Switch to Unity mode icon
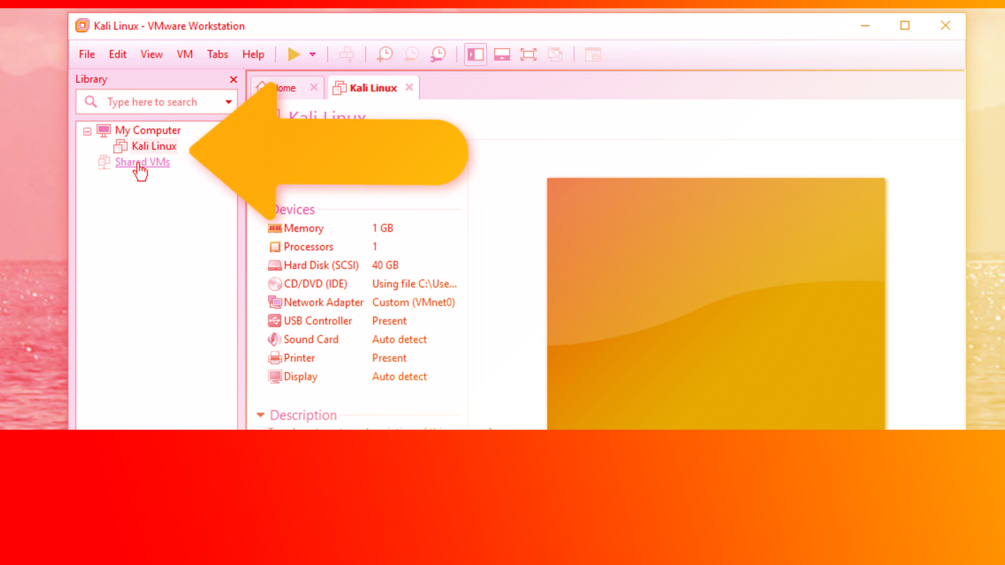This screenshot has width=1005, height=565. (x=555, y=54)
